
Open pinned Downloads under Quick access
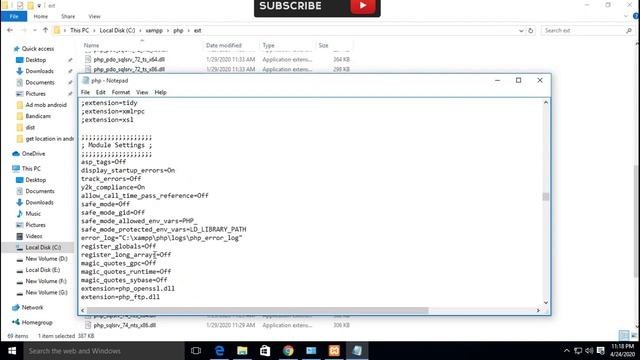[39, 71]
